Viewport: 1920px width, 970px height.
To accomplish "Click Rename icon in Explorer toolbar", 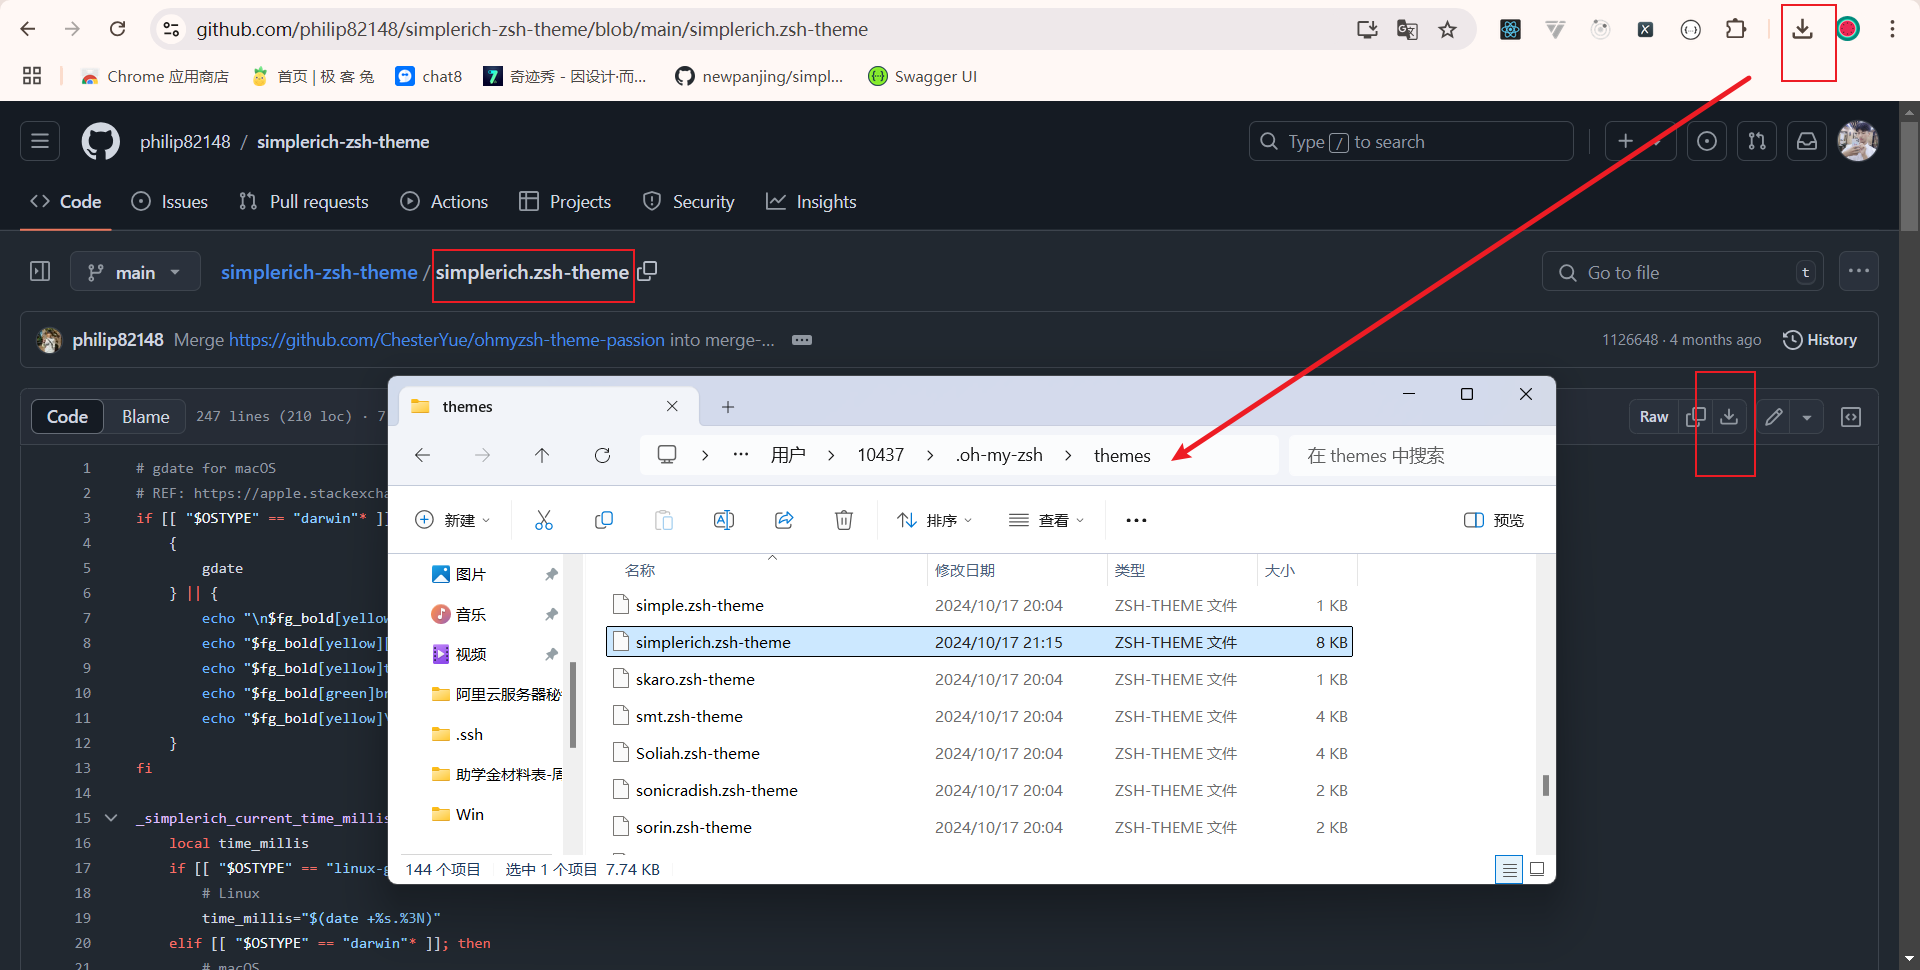I will (724, 520).
